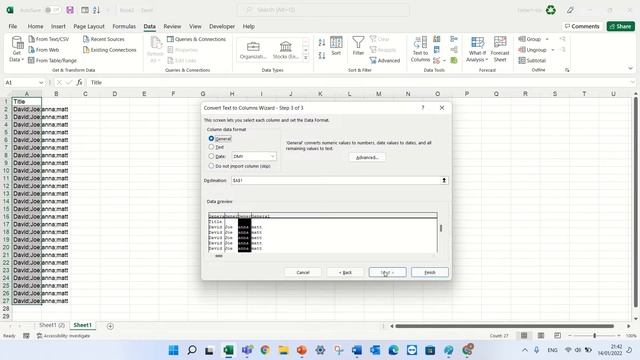
Task: Select the Sheet1 (2) tab
Action: pos(52,325)
